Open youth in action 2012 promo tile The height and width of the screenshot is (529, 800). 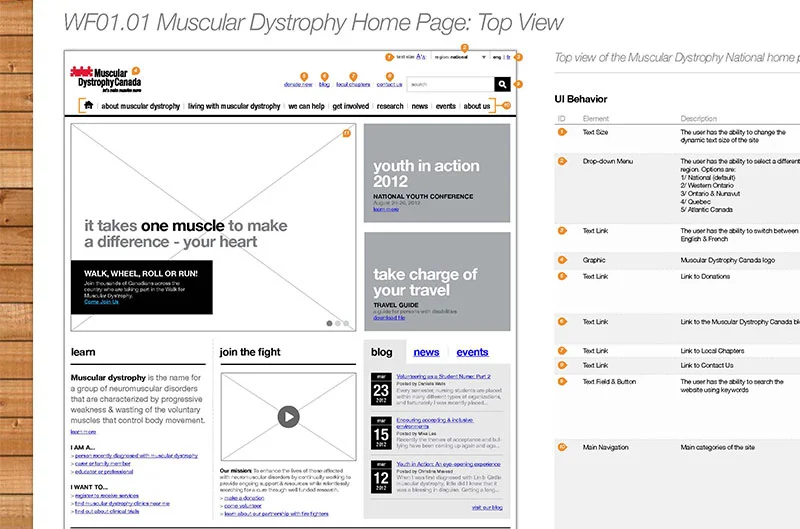[437, 173]
